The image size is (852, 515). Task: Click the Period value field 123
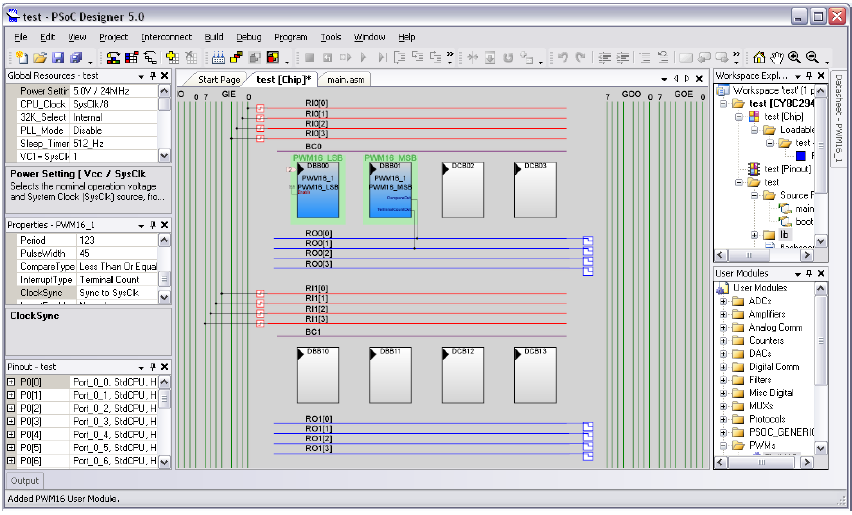[117, 240]
